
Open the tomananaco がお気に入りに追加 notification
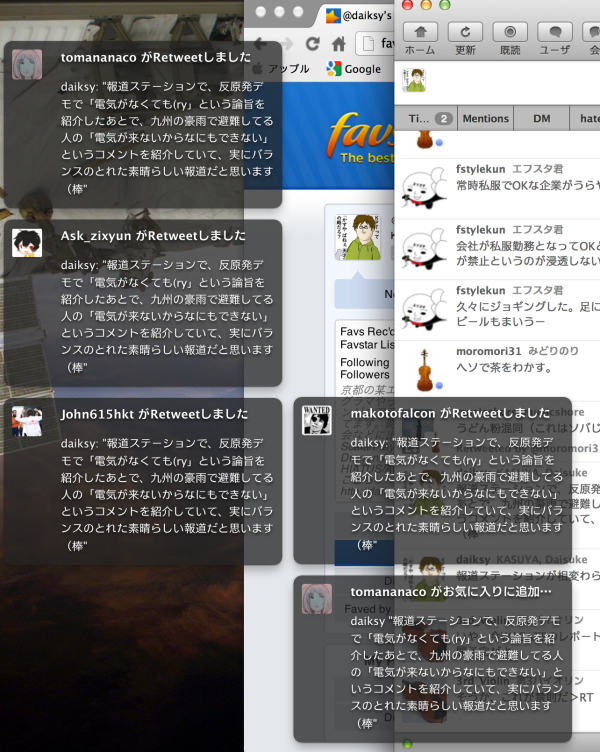pos(433,659)
